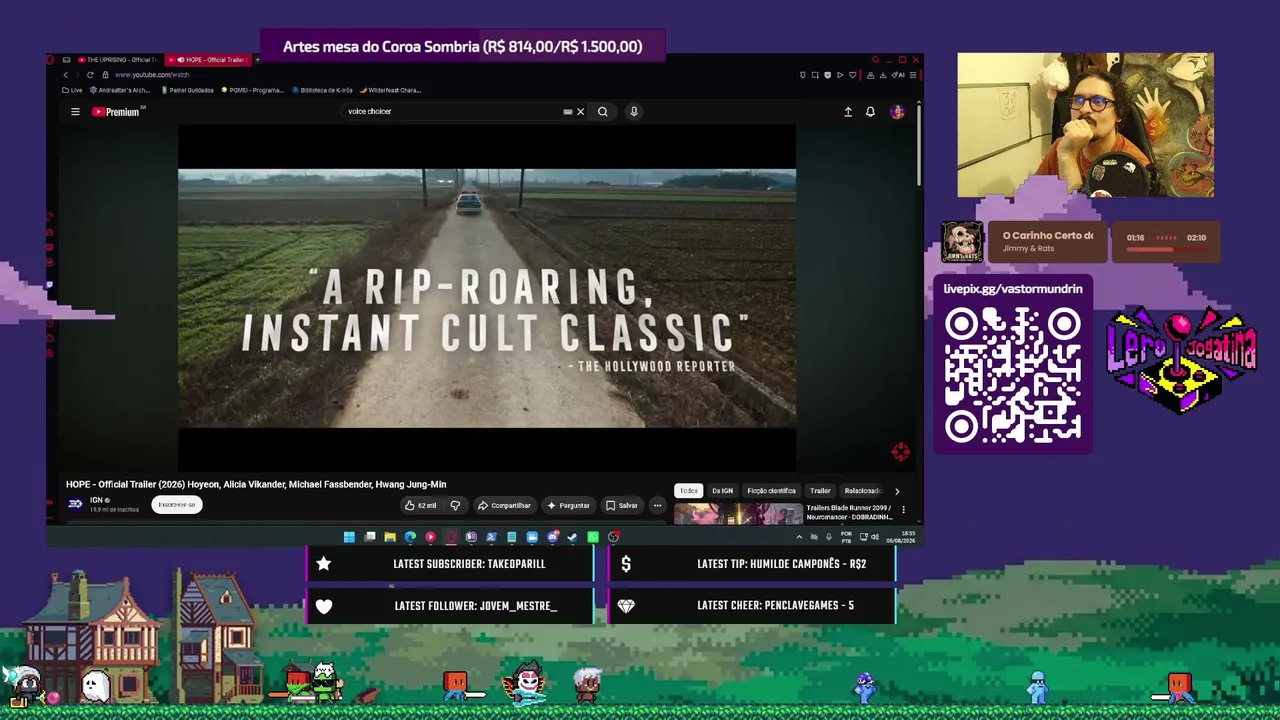Like the HOPE trailer video (62 mil)

[x=420, y=506]
